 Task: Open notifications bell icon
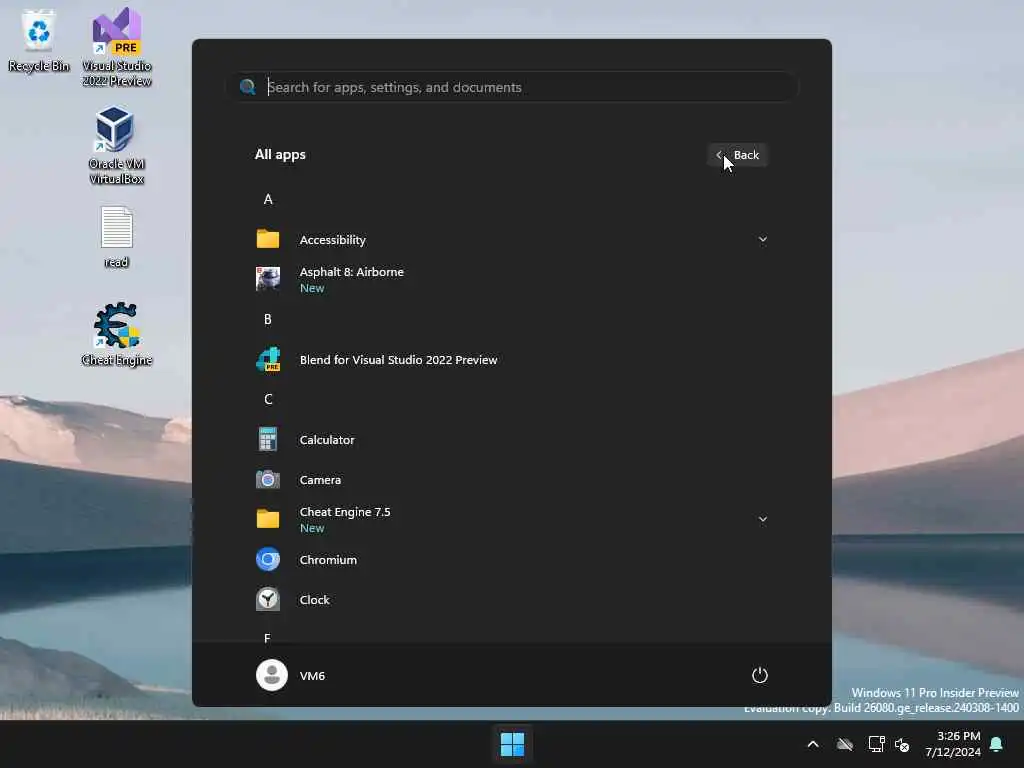996,744
